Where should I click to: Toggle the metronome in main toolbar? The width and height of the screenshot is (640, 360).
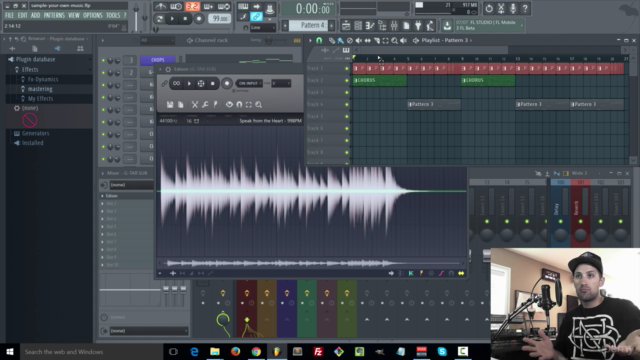[160, 7]
